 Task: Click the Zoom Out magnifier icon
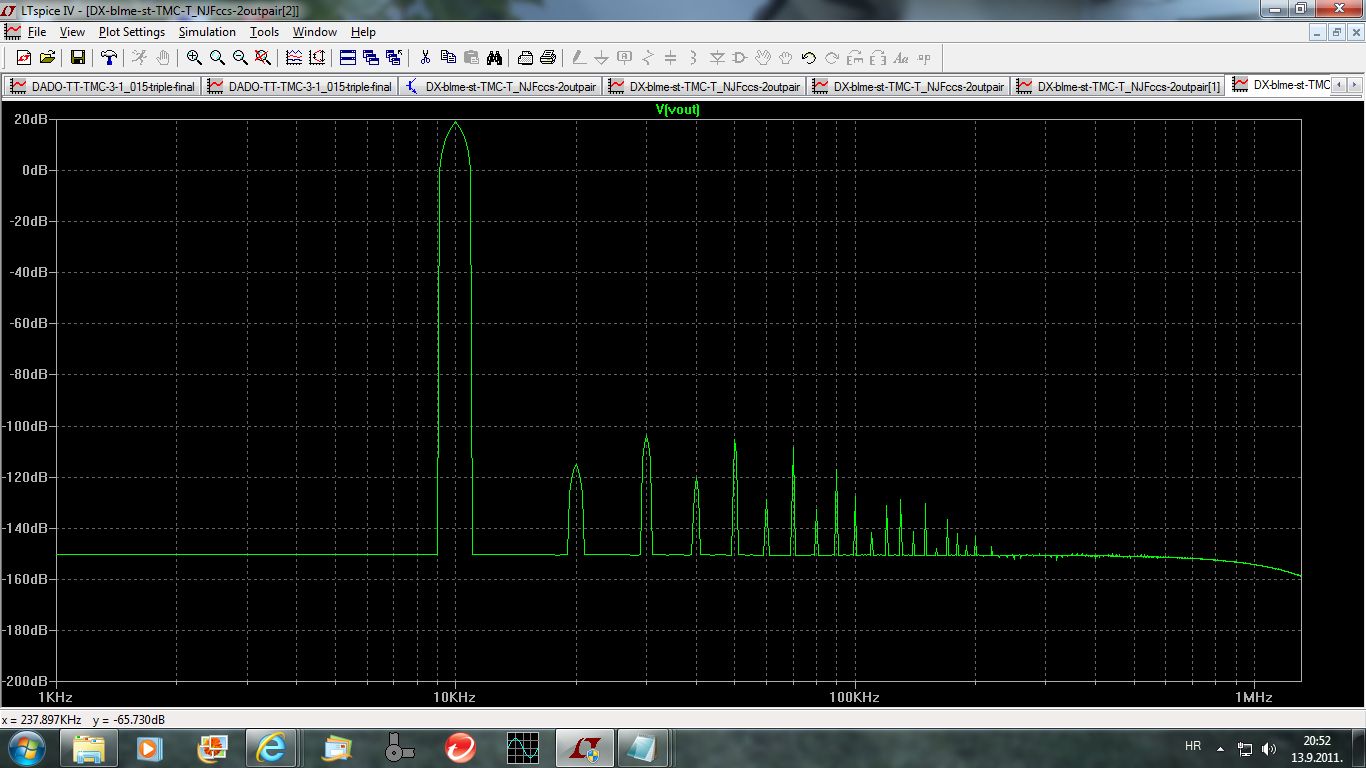click(x=240, y=58)
